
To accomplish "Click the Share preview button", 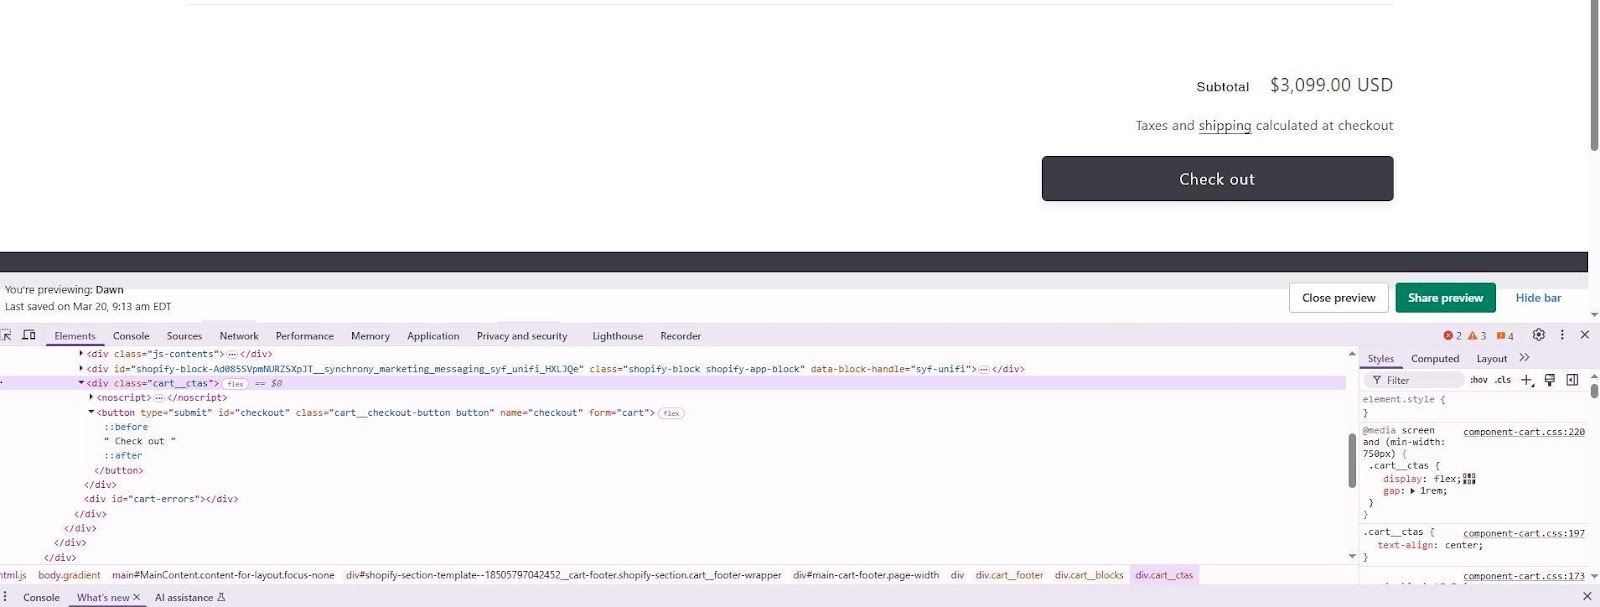I will click(x=1445, y=298).
